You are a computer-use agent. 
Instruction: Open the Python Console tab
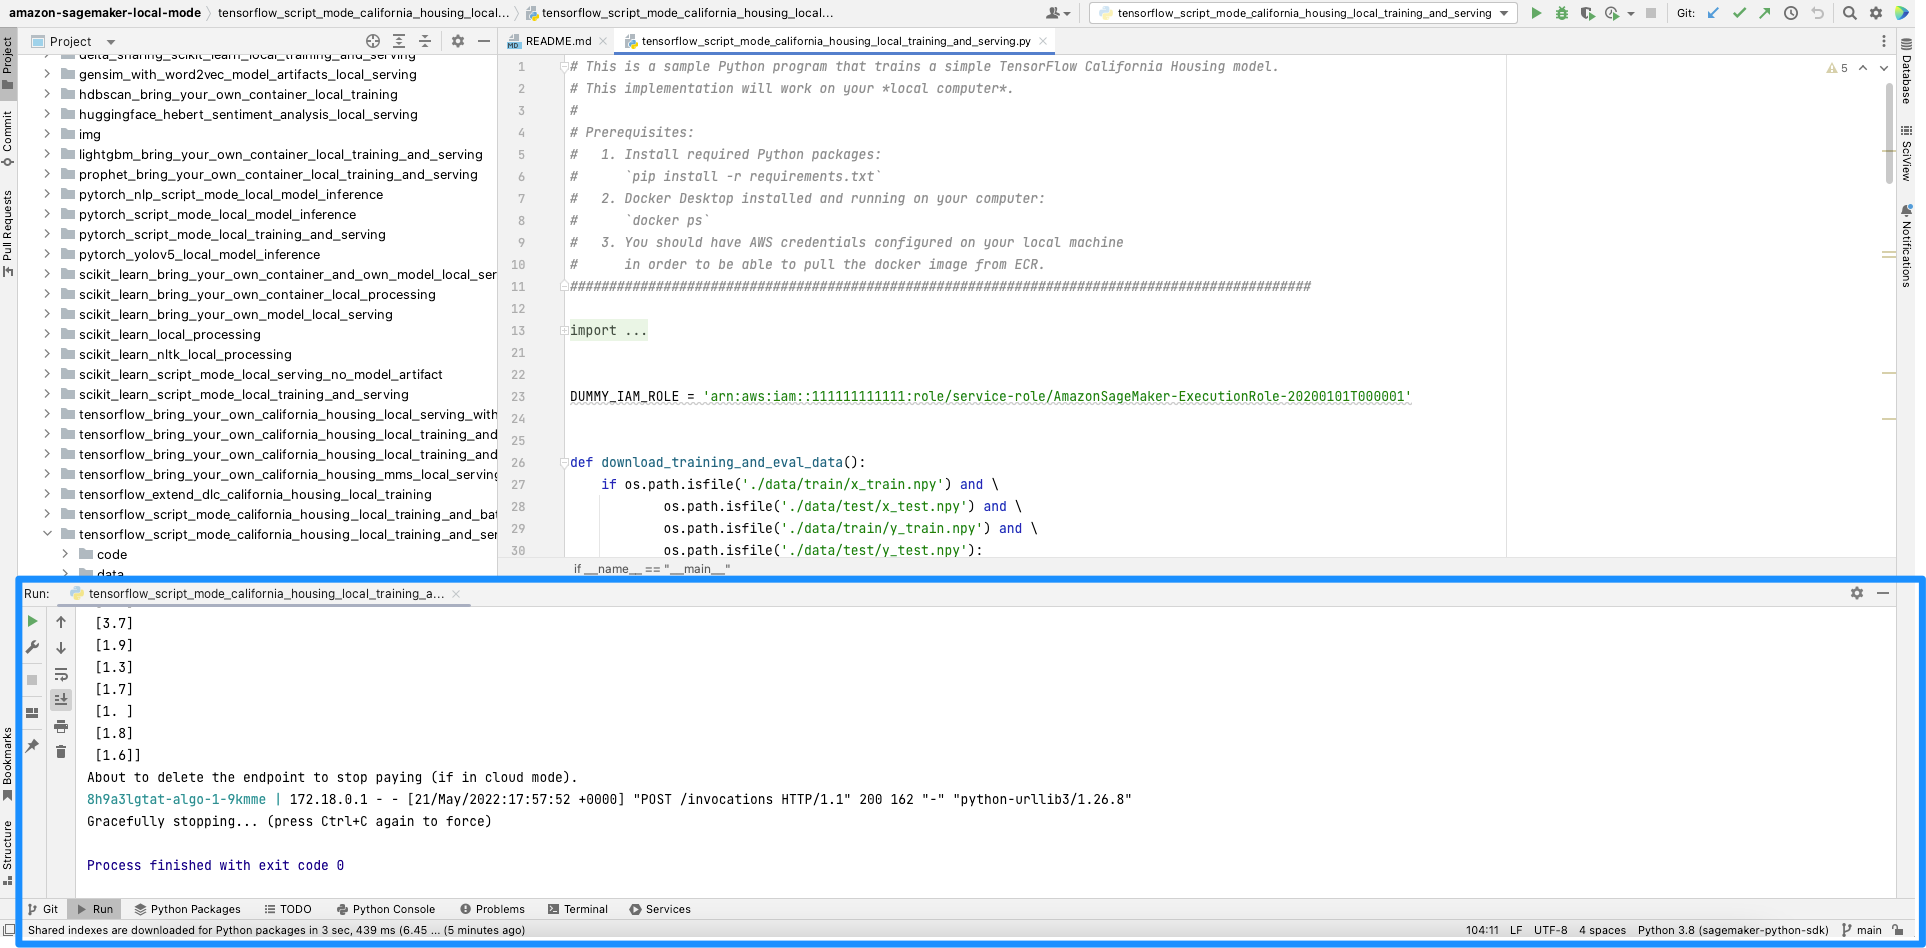pos(386,909)
